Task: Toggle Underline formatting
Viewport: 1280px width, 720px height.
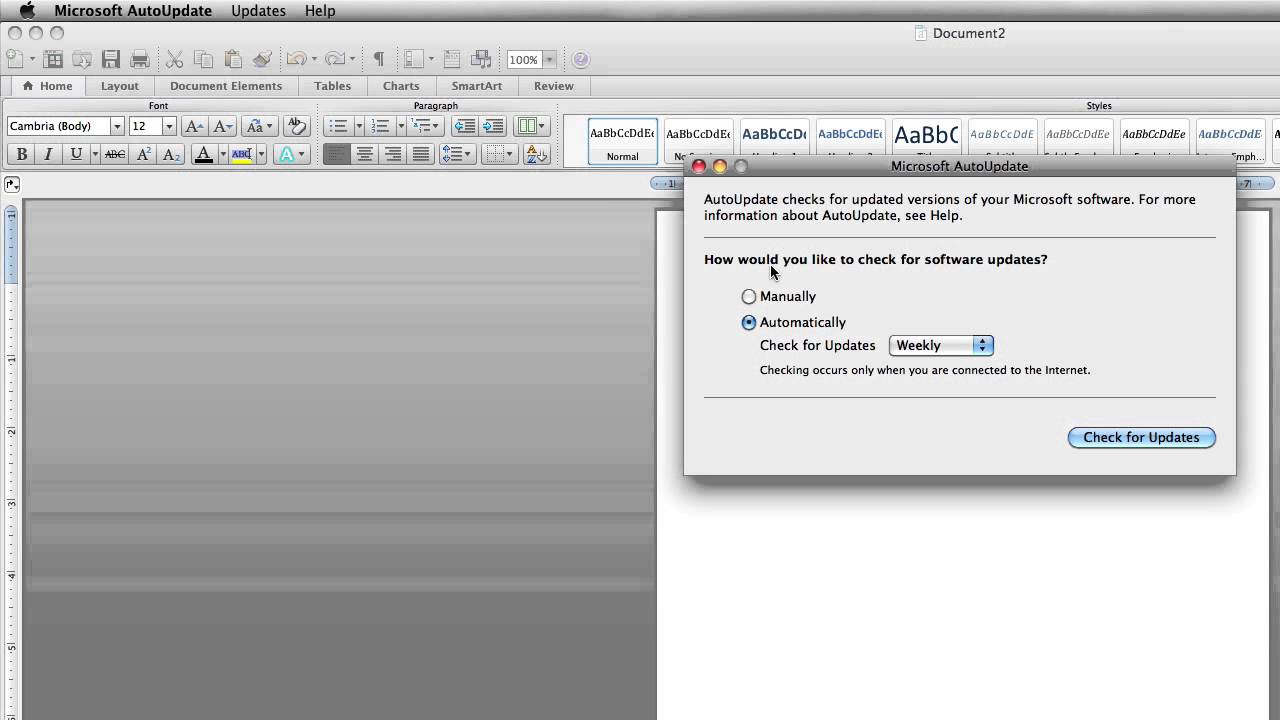Action: [76, 154]
